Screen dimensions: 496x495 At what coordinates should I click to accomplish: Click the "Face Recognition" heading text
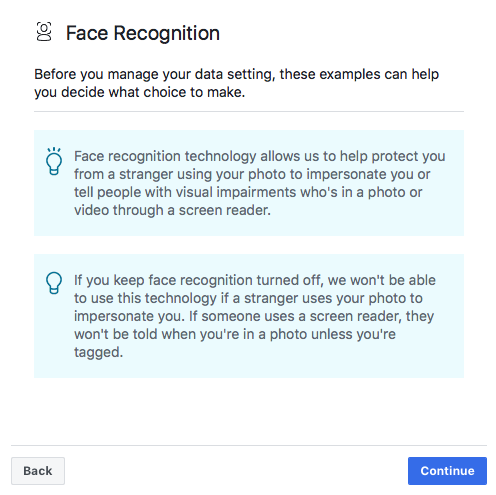(x=143, y=33)
